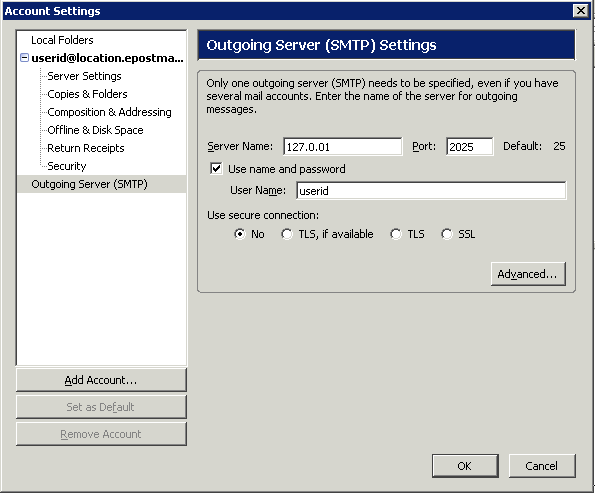Image resolution: width=595 pixels, height=493 pixels.
Task: Click the Add Account button
Action: tap(101, 380)
